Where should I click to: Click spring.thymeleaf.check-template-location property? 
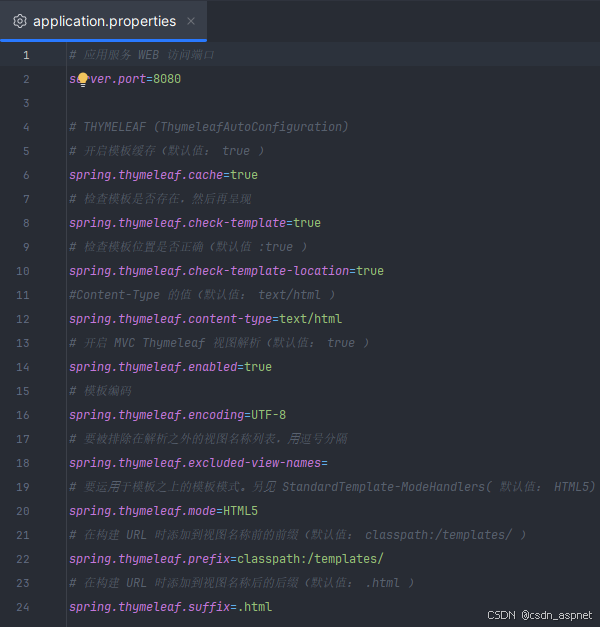point(209,271)
